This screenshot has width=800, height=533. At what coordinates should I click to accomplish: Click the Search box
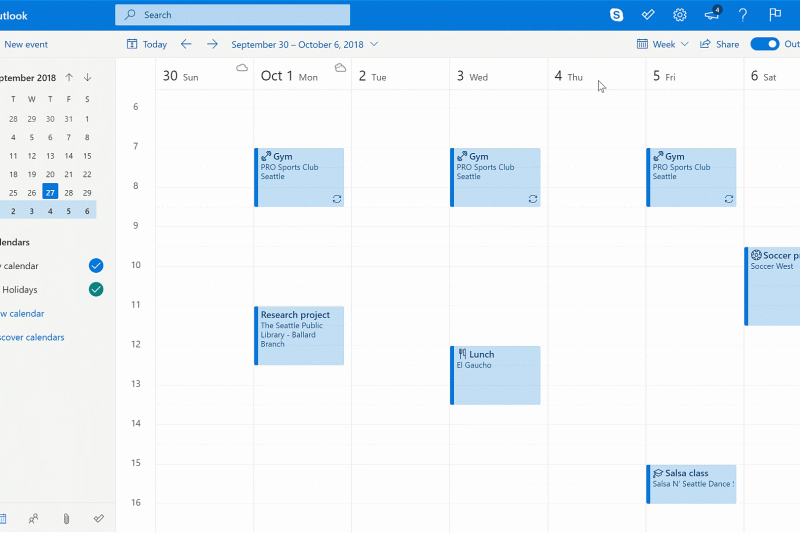233,15
